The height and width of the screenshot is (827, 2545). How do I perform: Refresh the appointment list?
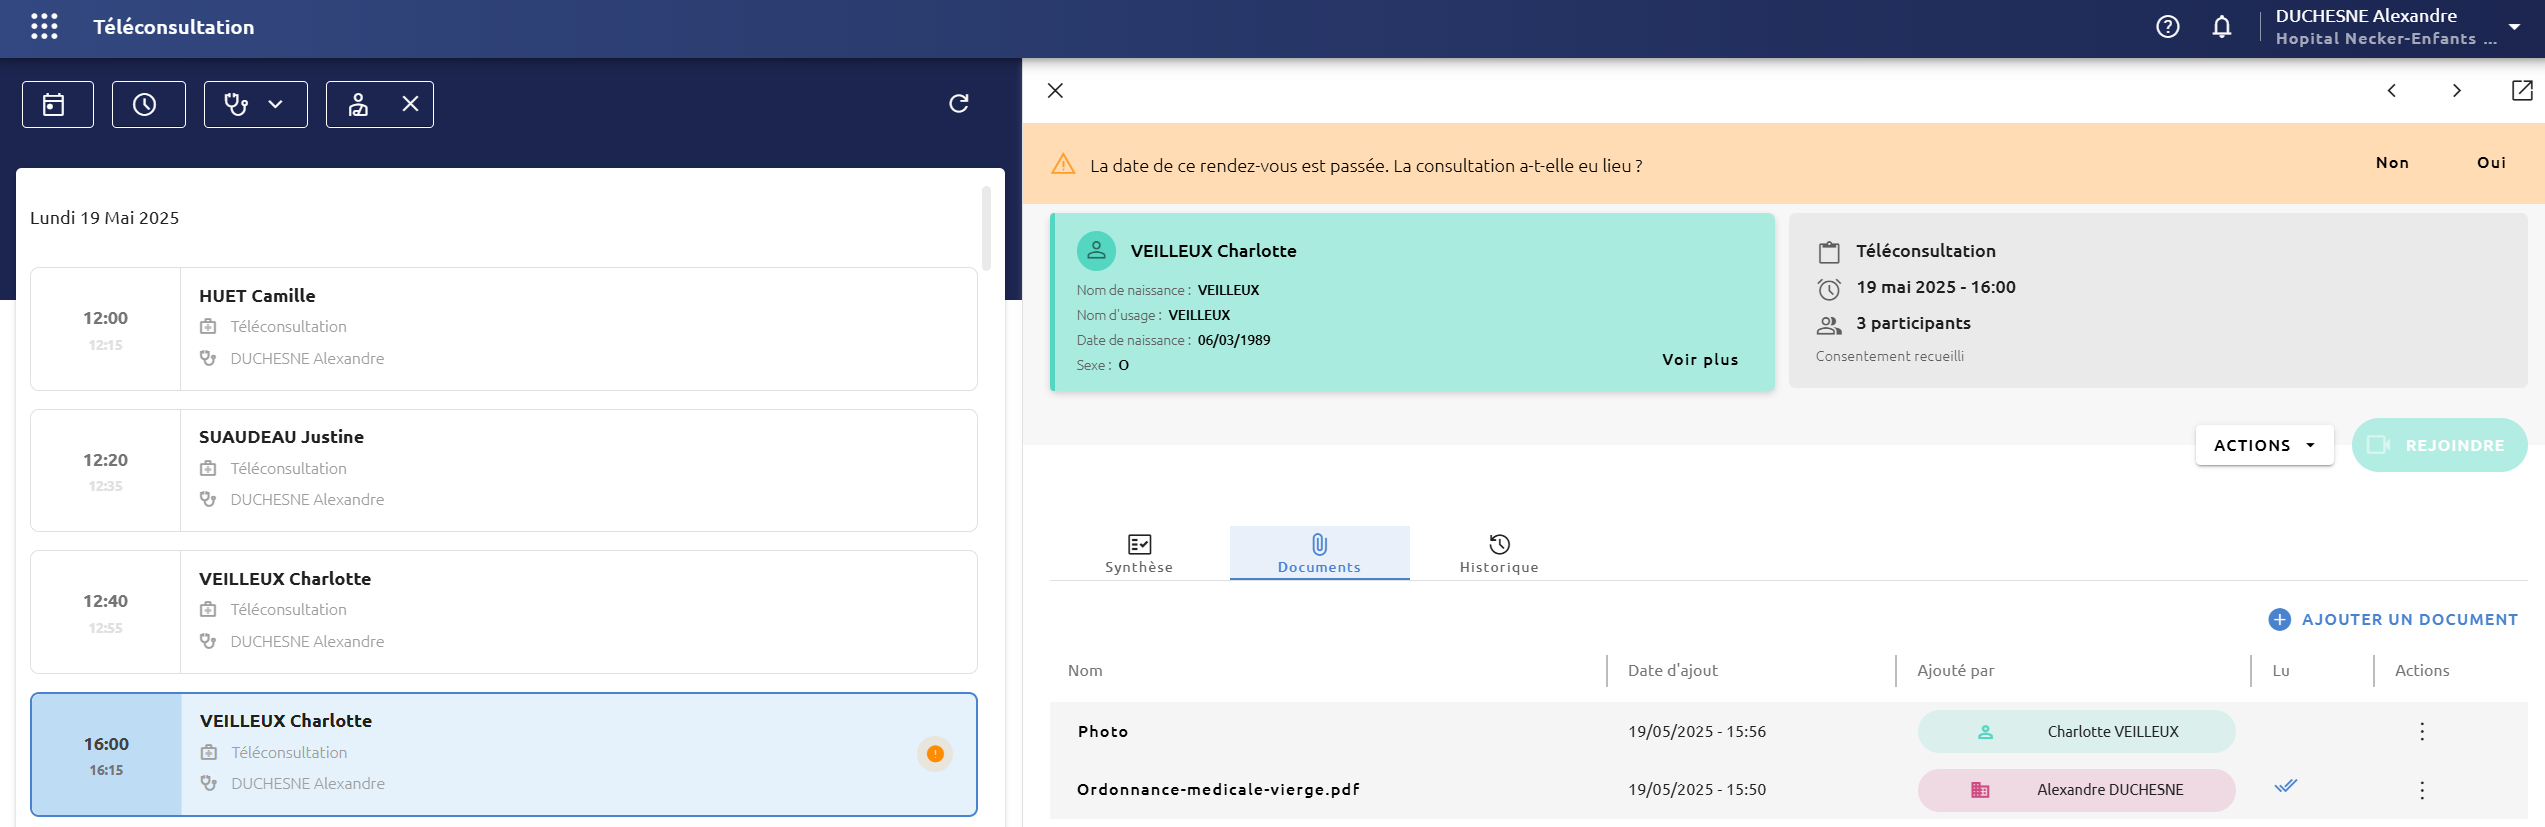(x=959, y=104)
